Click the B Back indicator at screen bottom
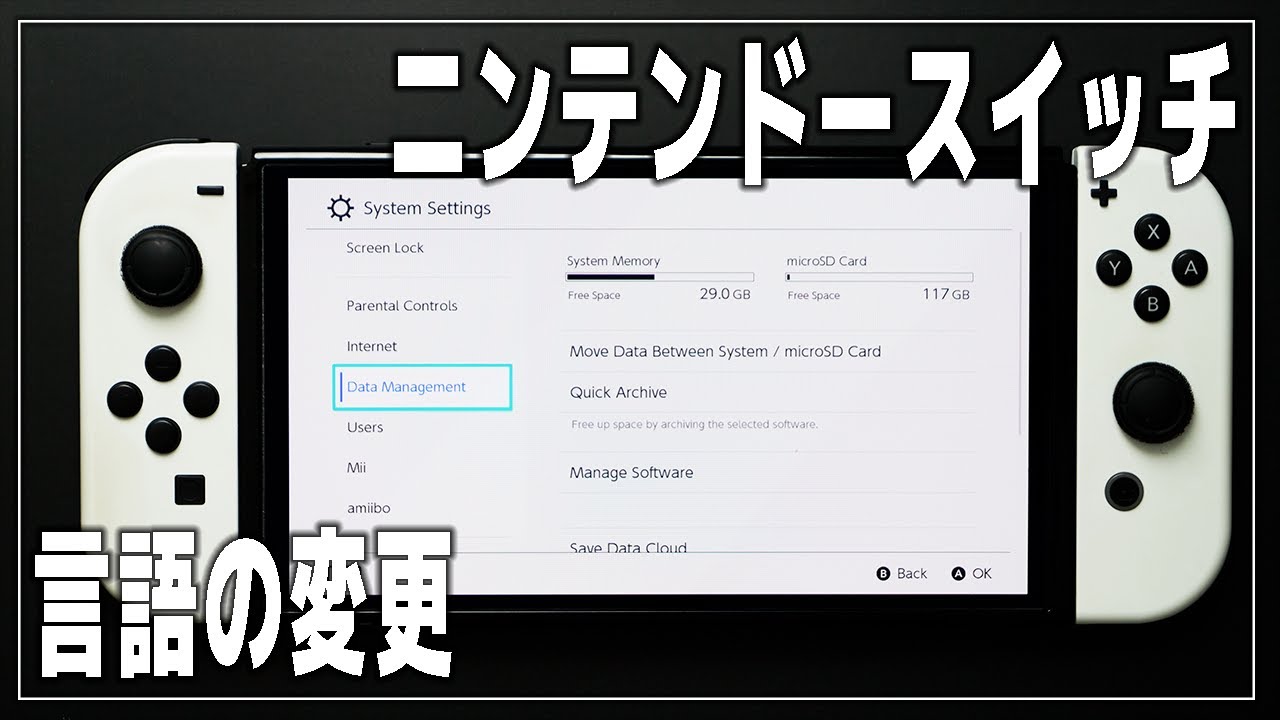The height and width of the screenshot is (720, 1280). pyautogui.click(x=901, y=573)
